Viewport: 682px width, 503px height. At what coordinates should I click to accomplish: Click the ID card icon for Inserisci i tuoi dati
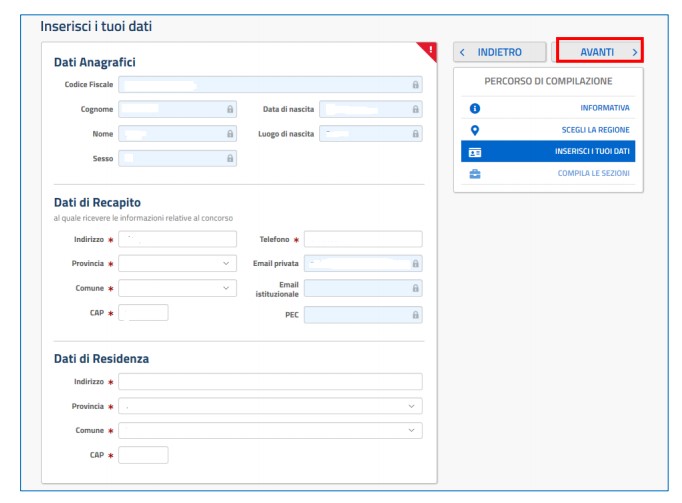click(475, 152)
